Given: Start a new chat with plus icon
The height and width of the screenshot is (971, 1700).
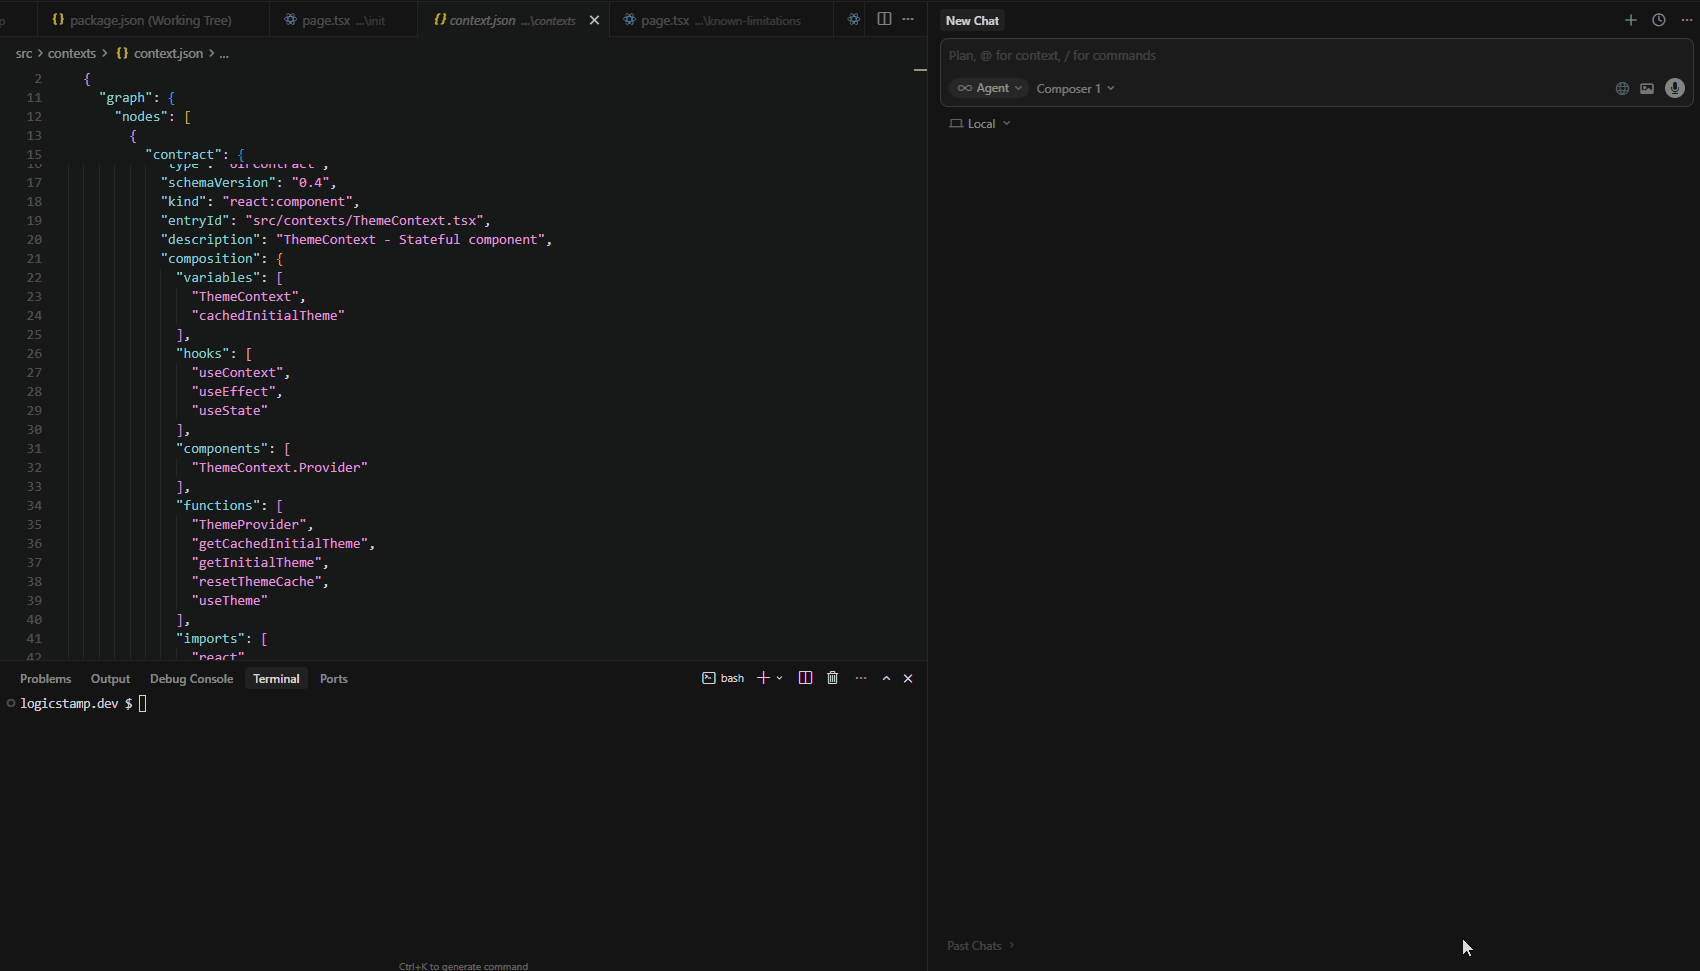Looking at the screenshot, I should pyautogui.click(x=1630, y=19).
